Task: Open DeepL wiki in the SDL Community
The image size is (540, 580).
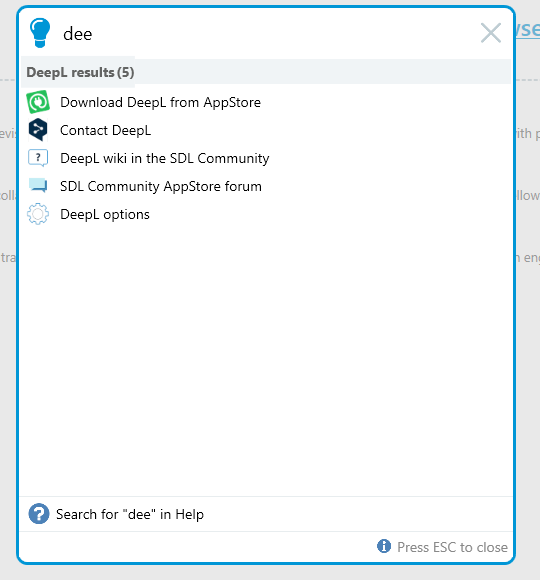Action: coord(265,158)
